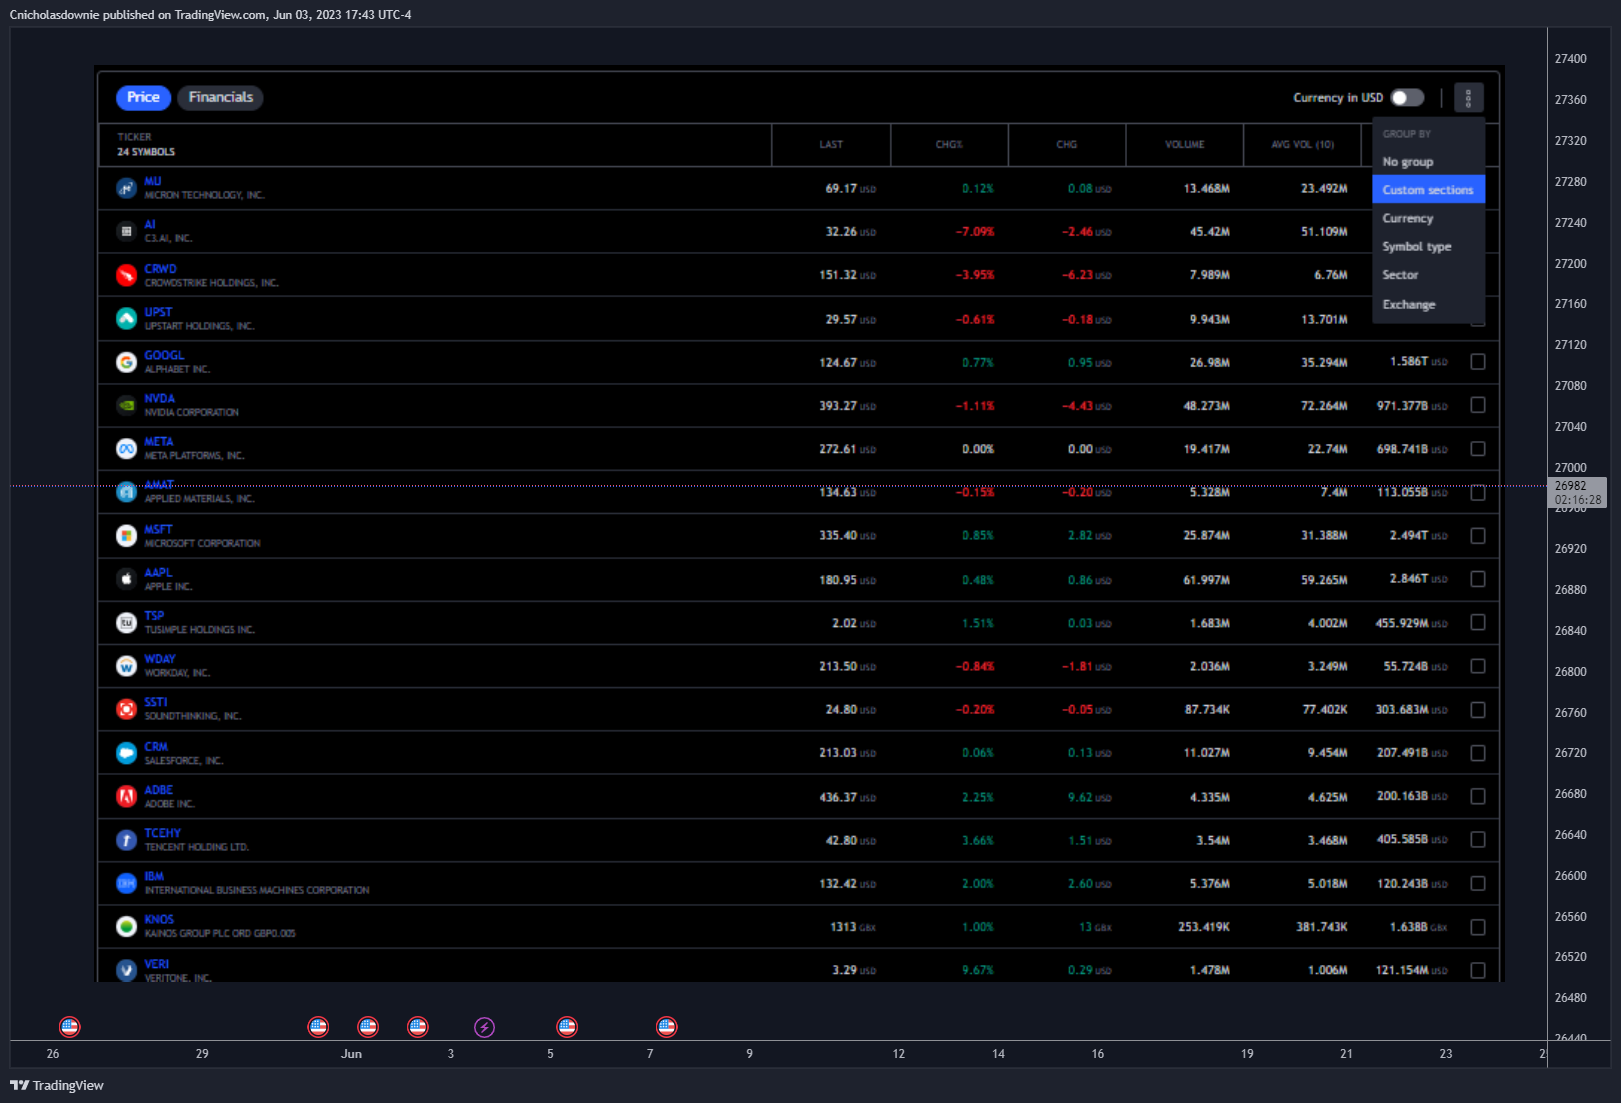The height and width of the screenshot is (1103, 1621).
Task: Sort by the CHG% column header
Action: point(949,145)
